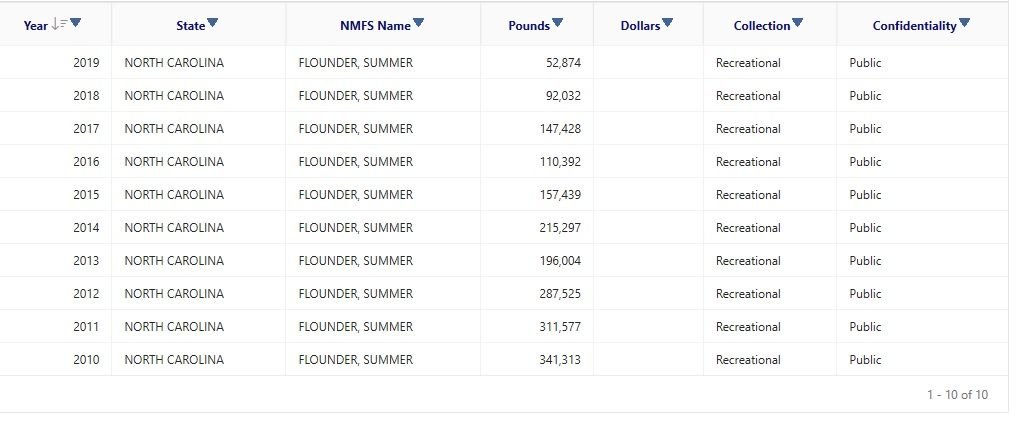Viewport: 1016px width, 422px height.
Task: Select the 341,313 pounds cell
Action: click(537, 360)
